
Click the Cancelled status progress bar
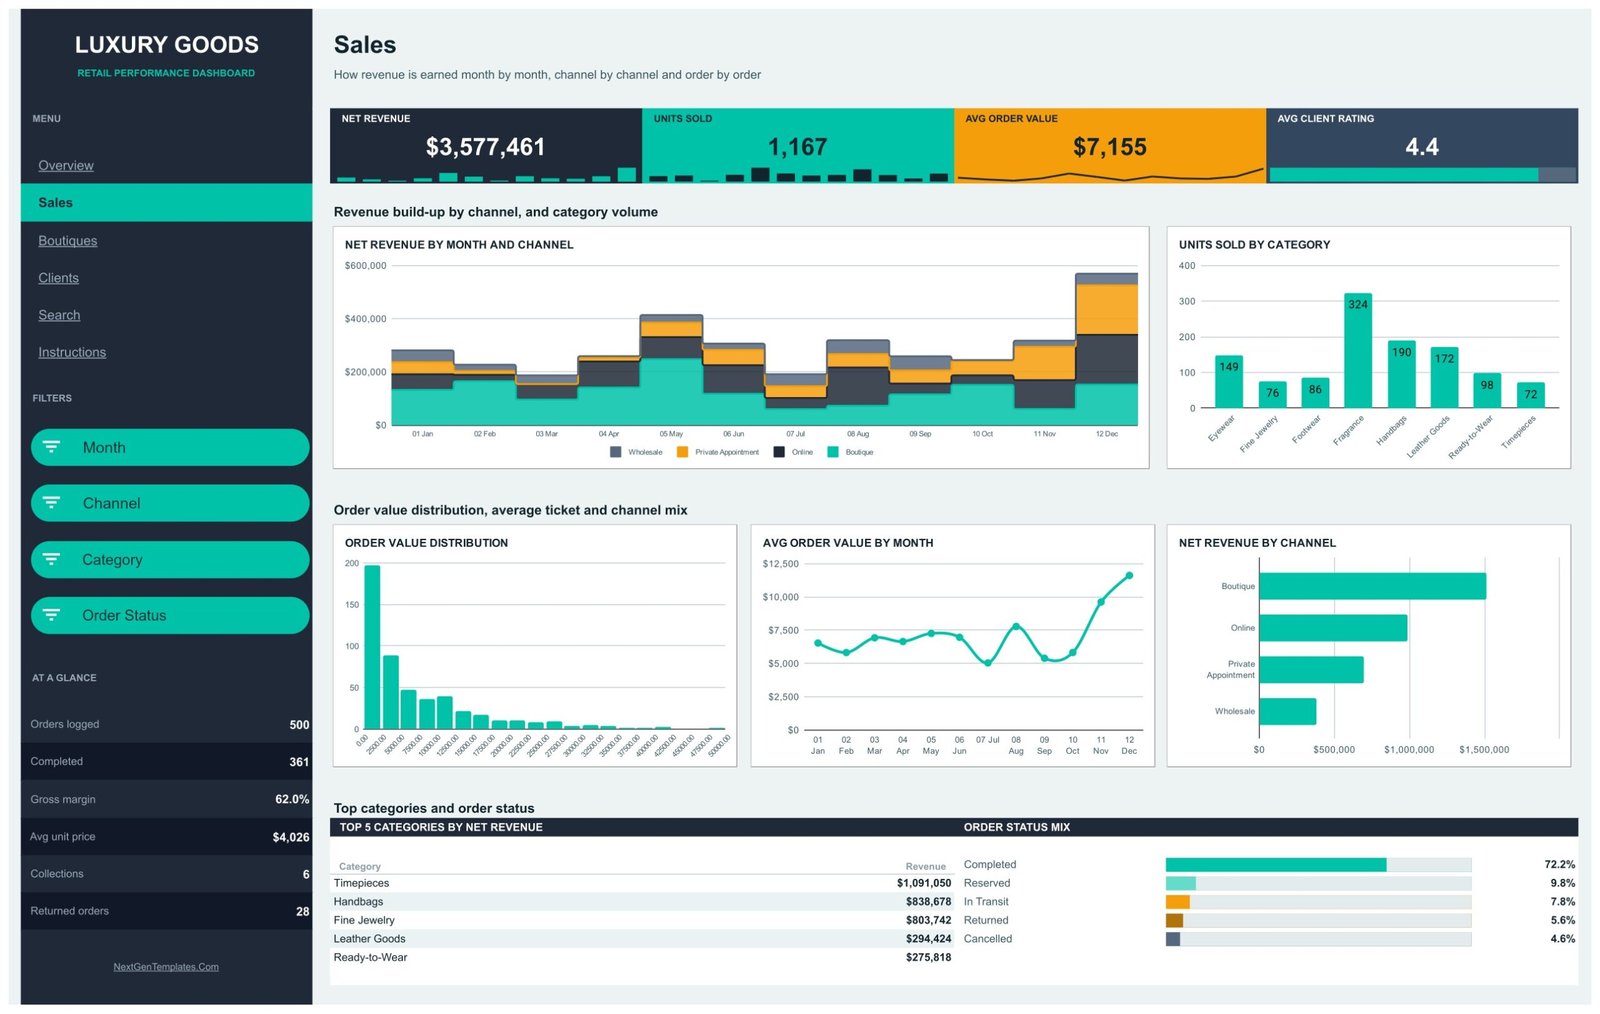click(1318, 939)
